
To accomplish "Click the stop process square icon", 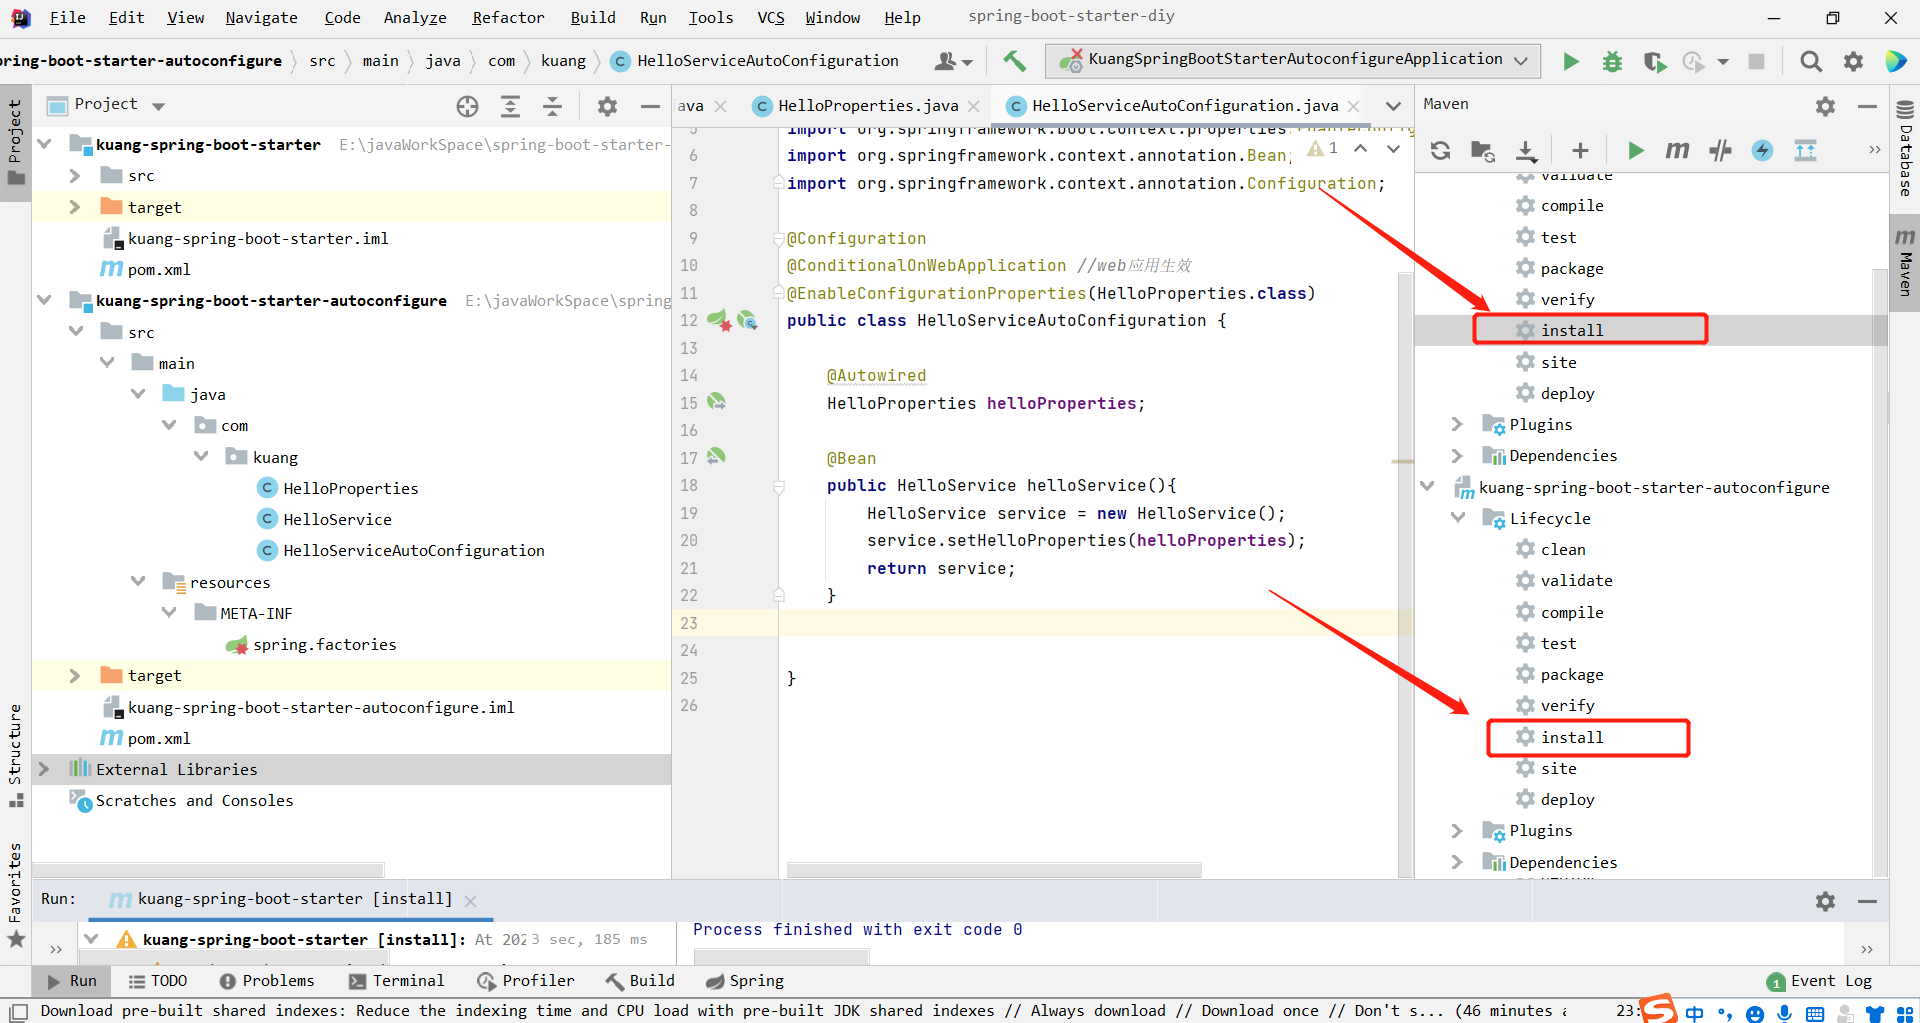I will (x=1756, y=62).
